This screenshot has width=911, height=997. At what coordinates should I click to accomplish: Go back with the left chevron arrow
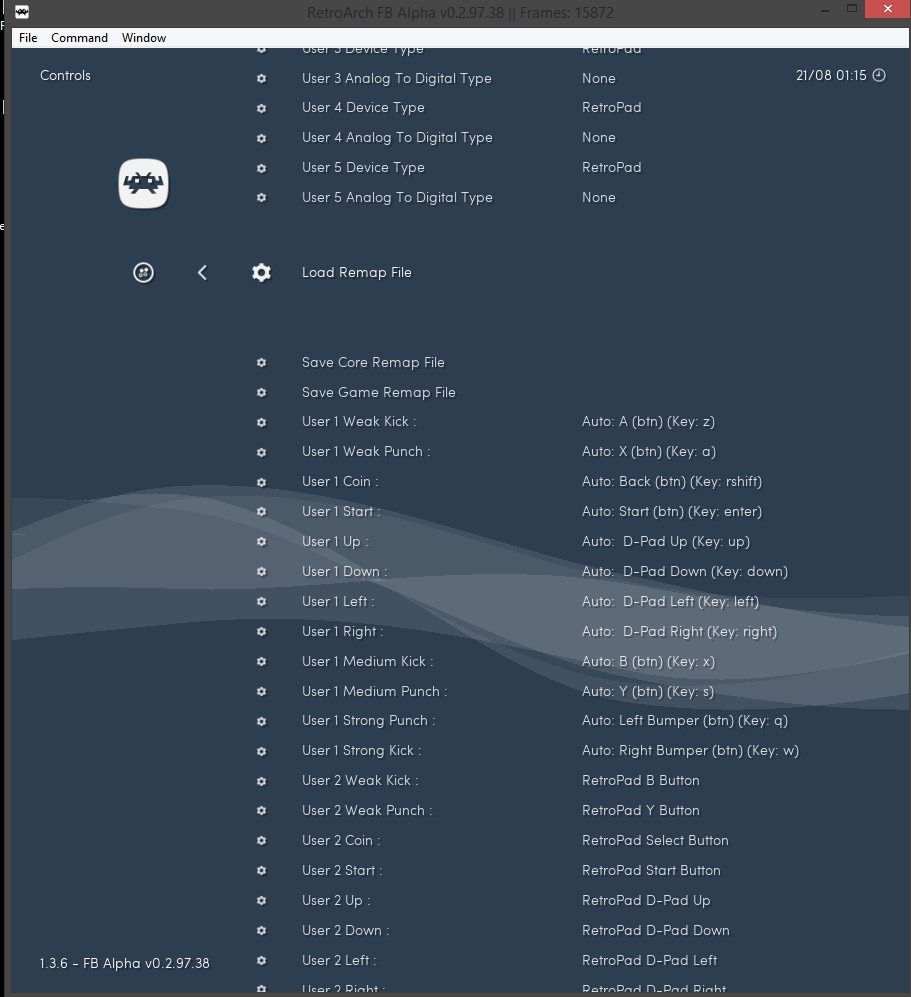point(202,273)
